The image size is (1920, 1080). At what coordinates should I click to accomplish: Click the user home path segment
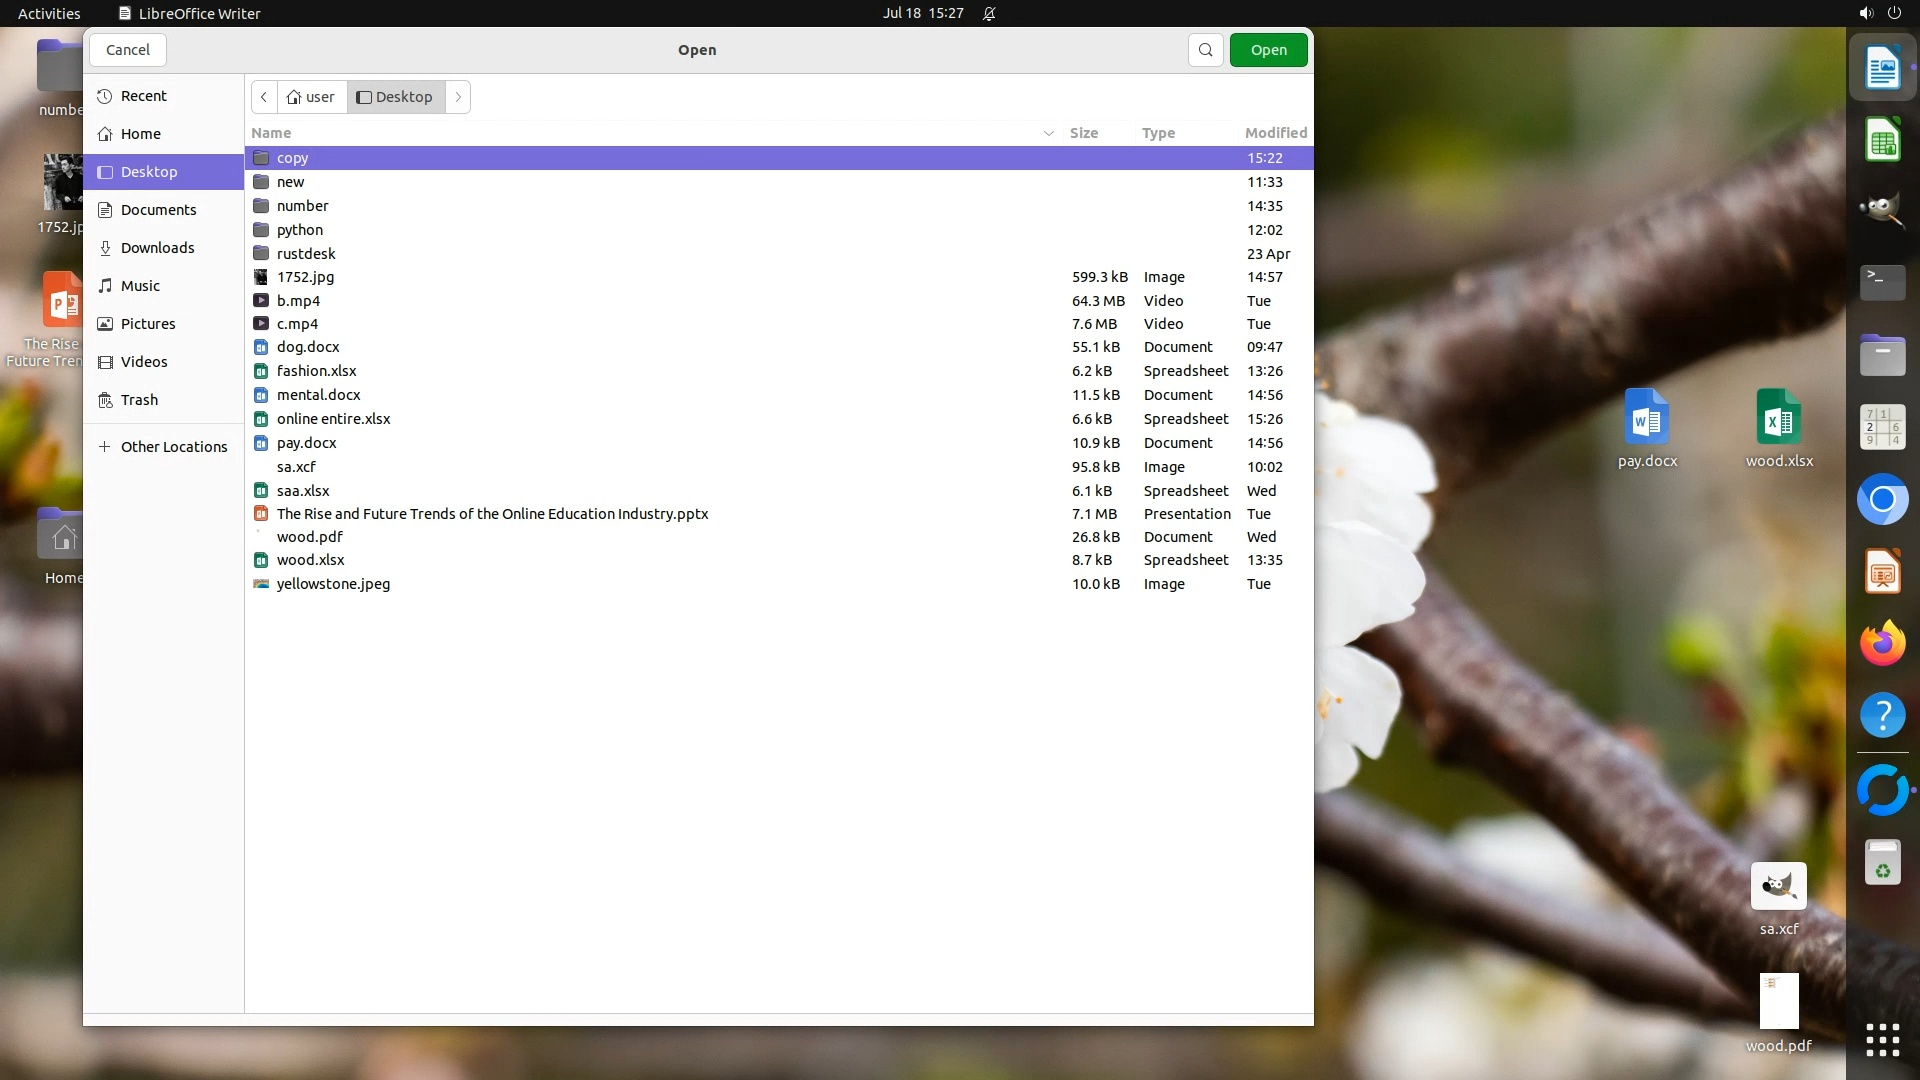click(x=311, y=97)
